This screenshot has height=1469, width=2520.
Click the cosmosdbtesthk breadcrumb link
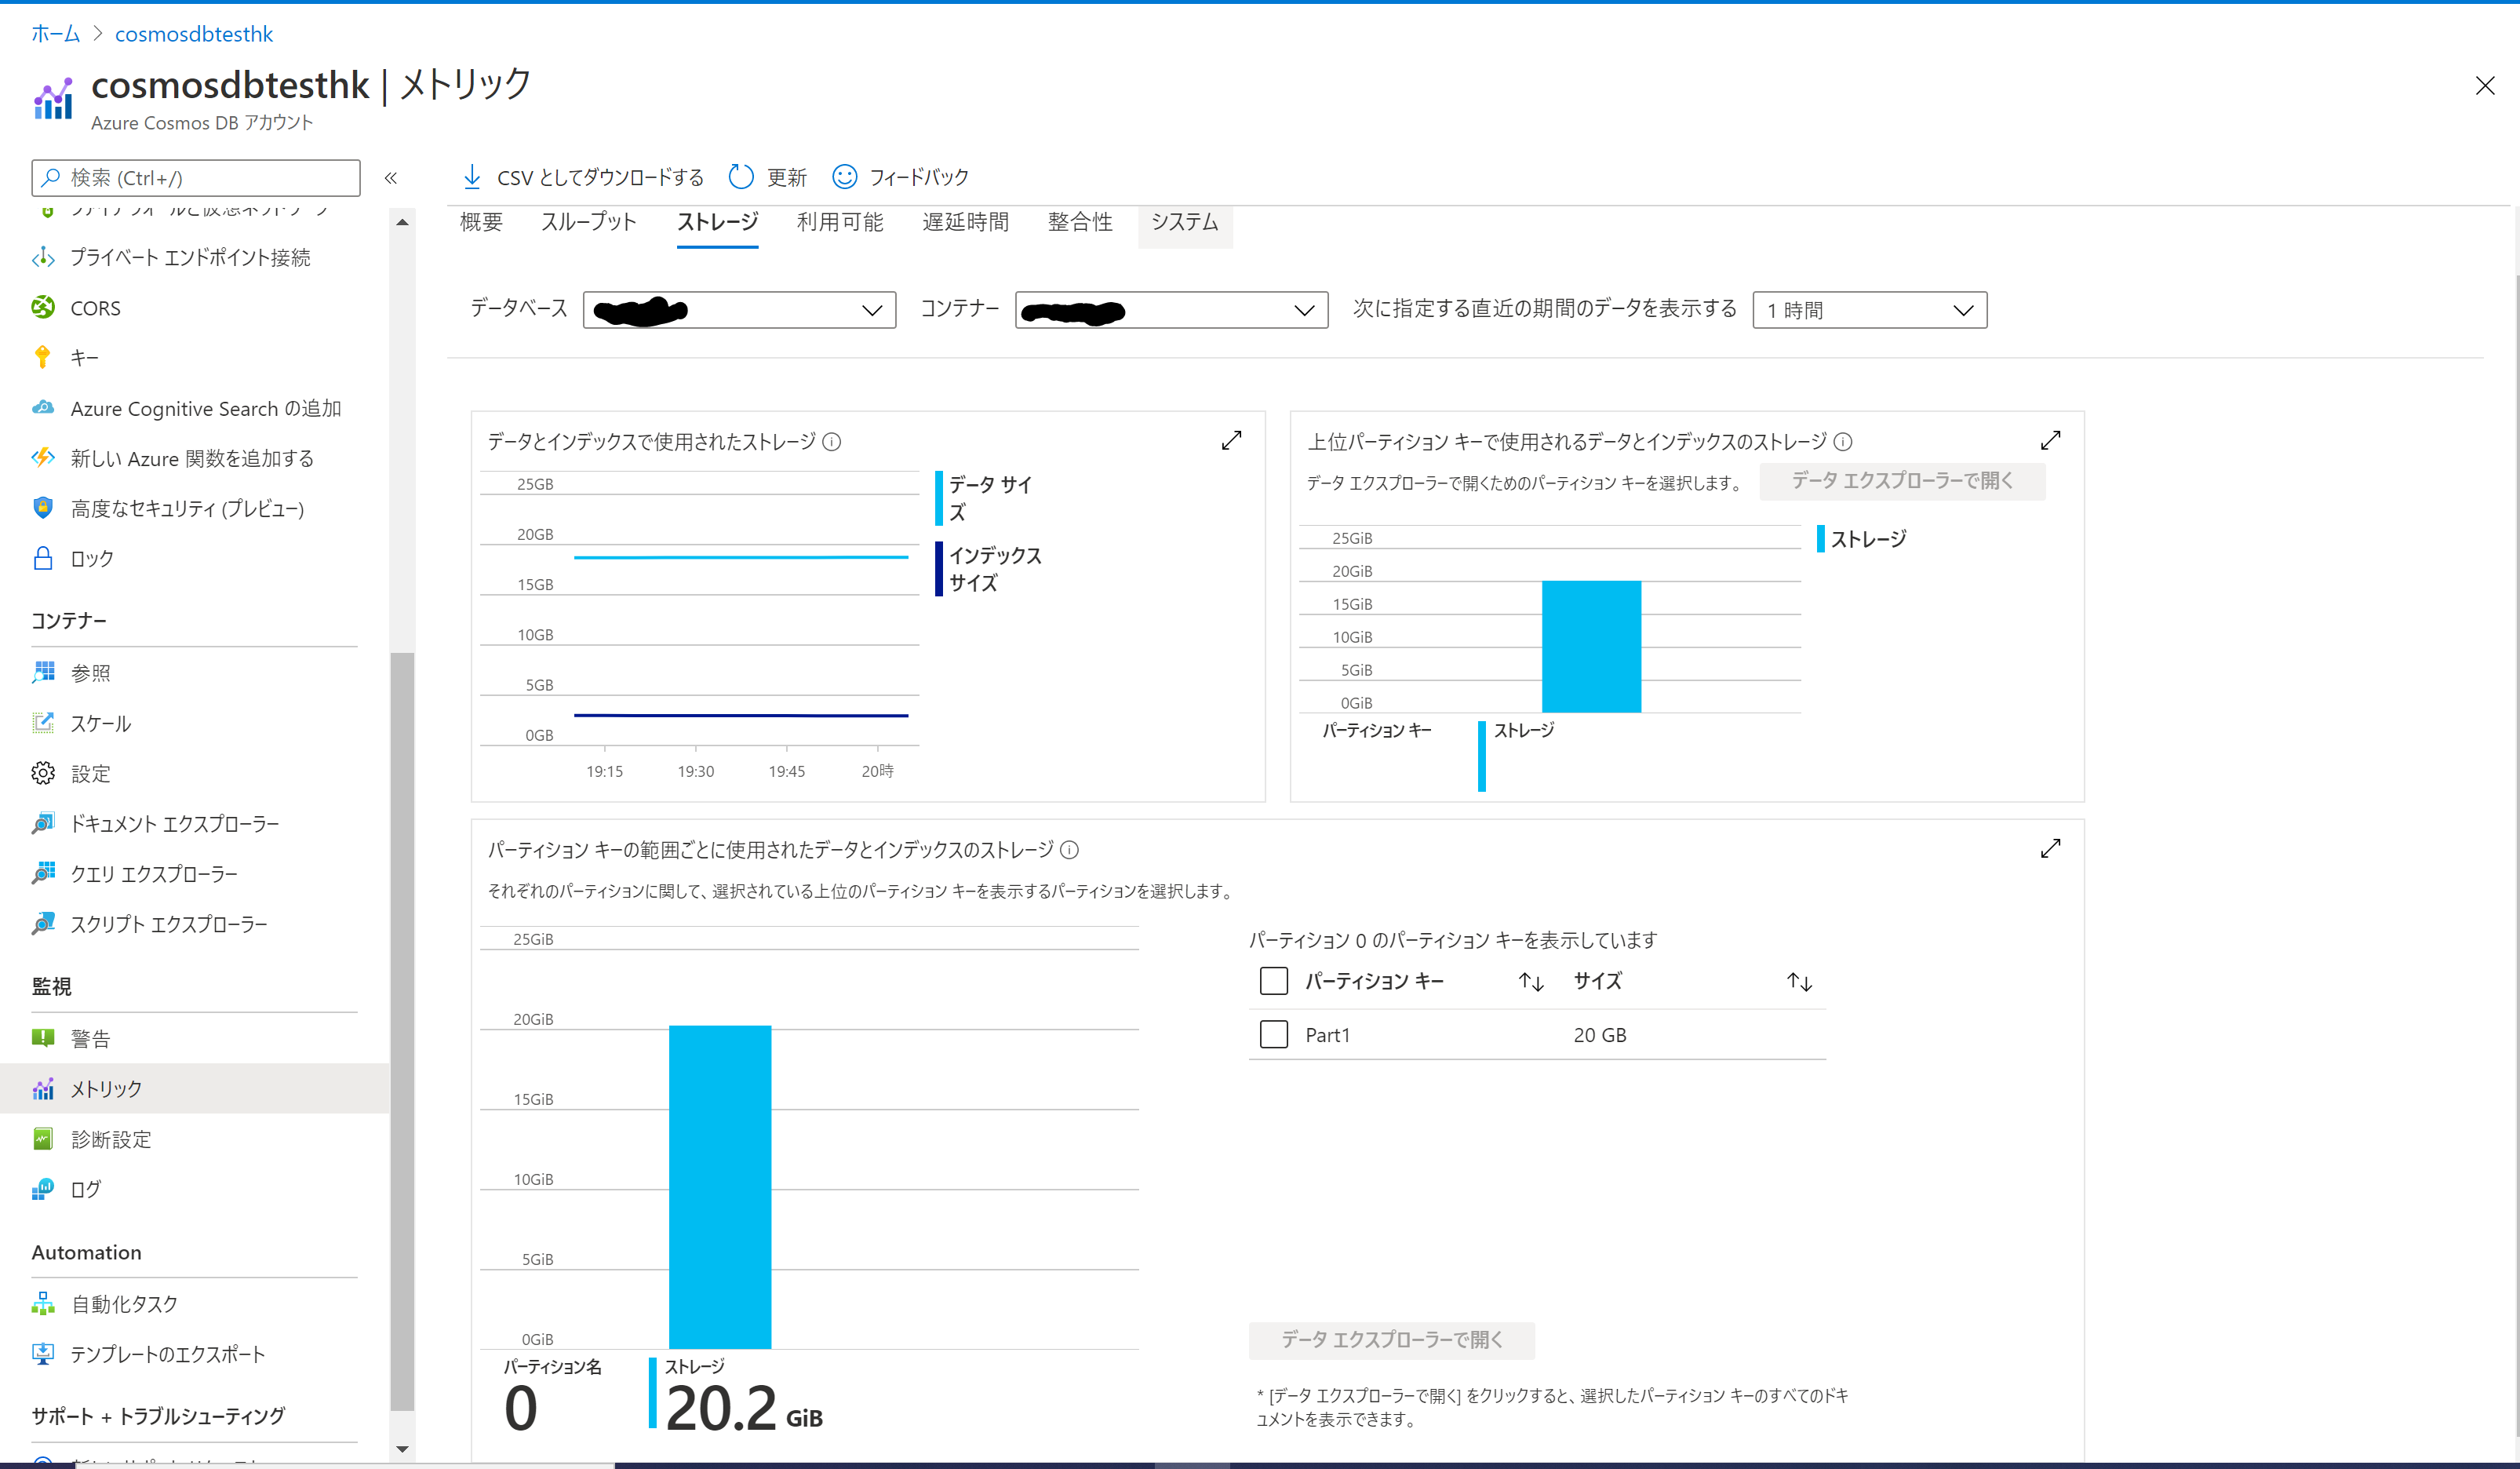pos(194,34)
